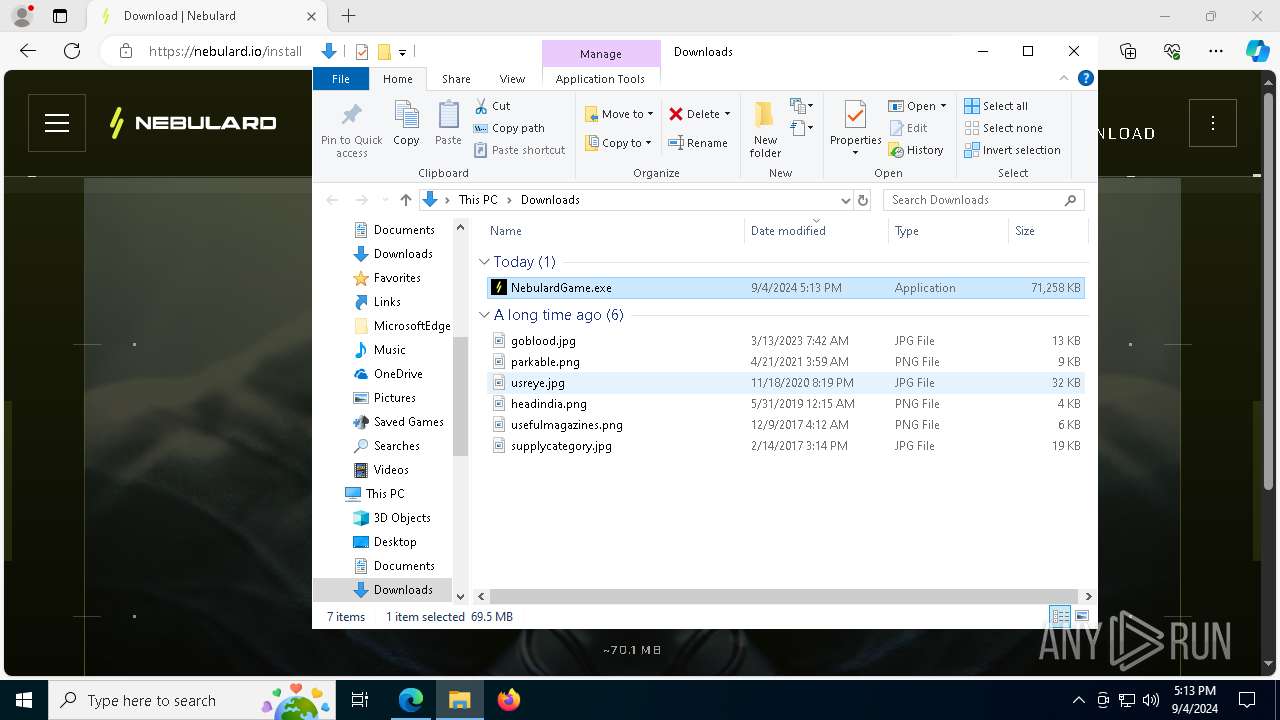Select goblood.jpg file

(785, 341)
